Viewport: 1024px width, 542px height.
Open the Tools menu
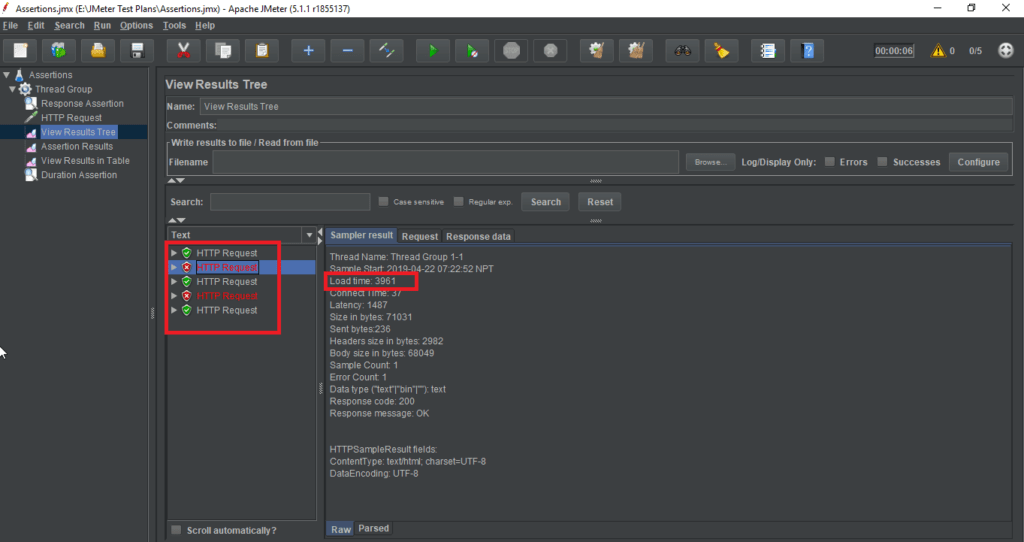[174, 25]
